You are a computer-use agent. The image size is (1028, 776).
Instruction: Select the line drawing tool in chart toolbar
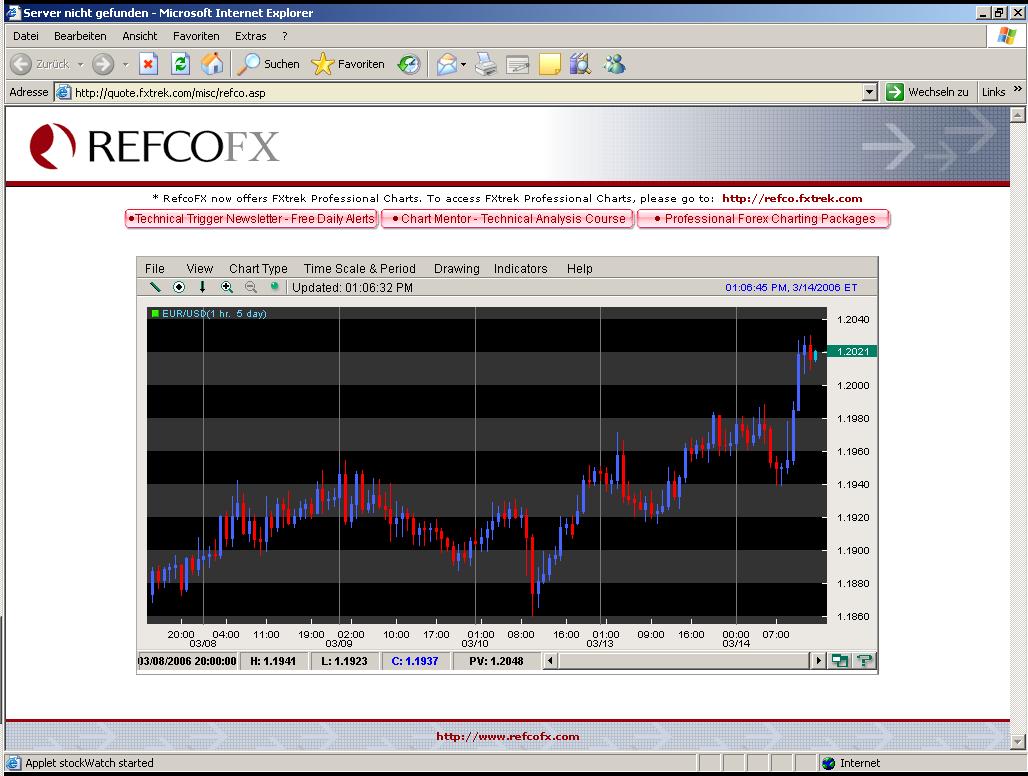[x=155, y=287]
